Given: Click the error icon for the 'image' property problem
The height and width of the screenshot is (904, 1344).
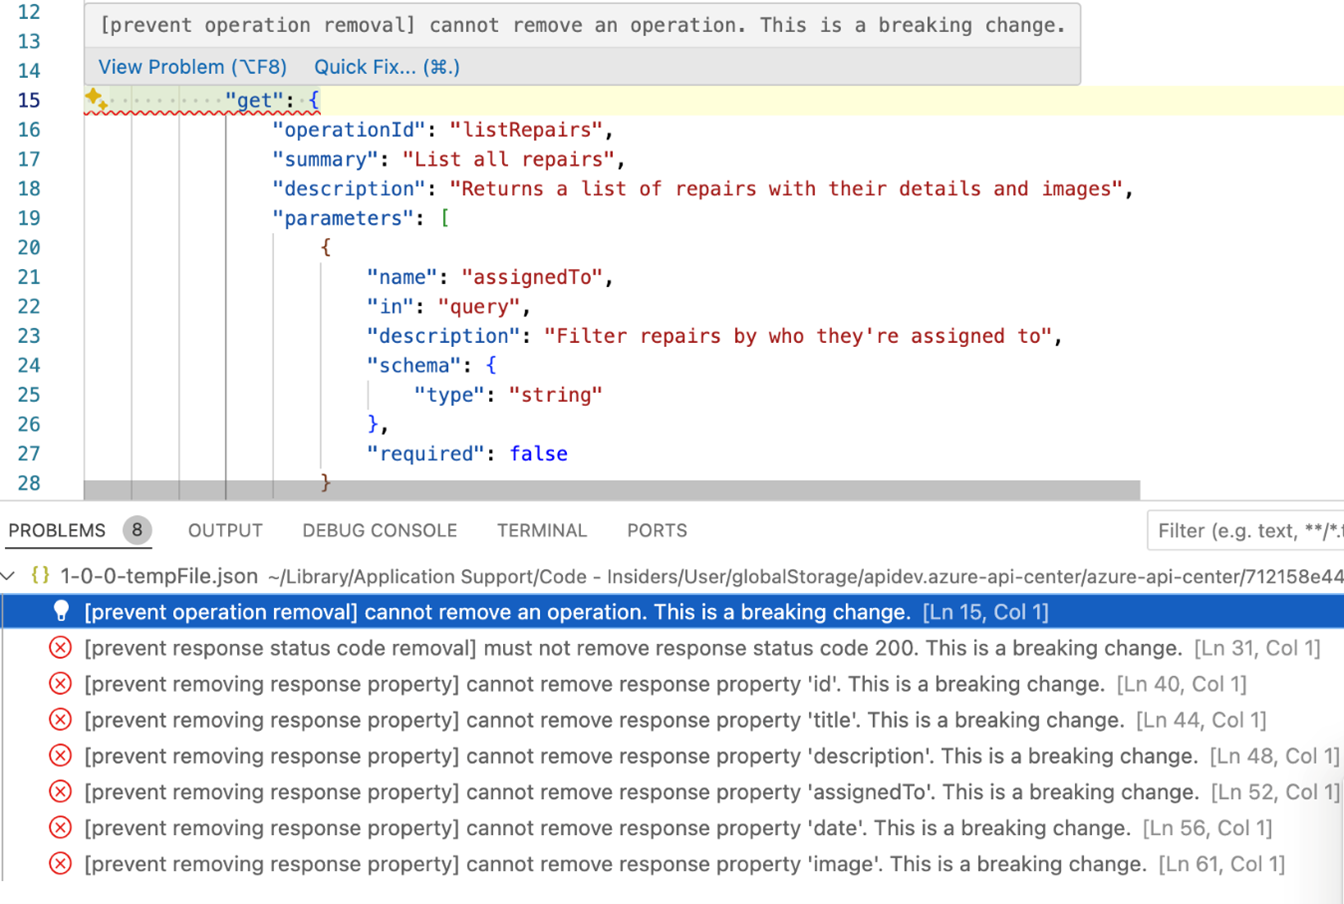Looking at the screenshot, I should (x=59, y=864).
